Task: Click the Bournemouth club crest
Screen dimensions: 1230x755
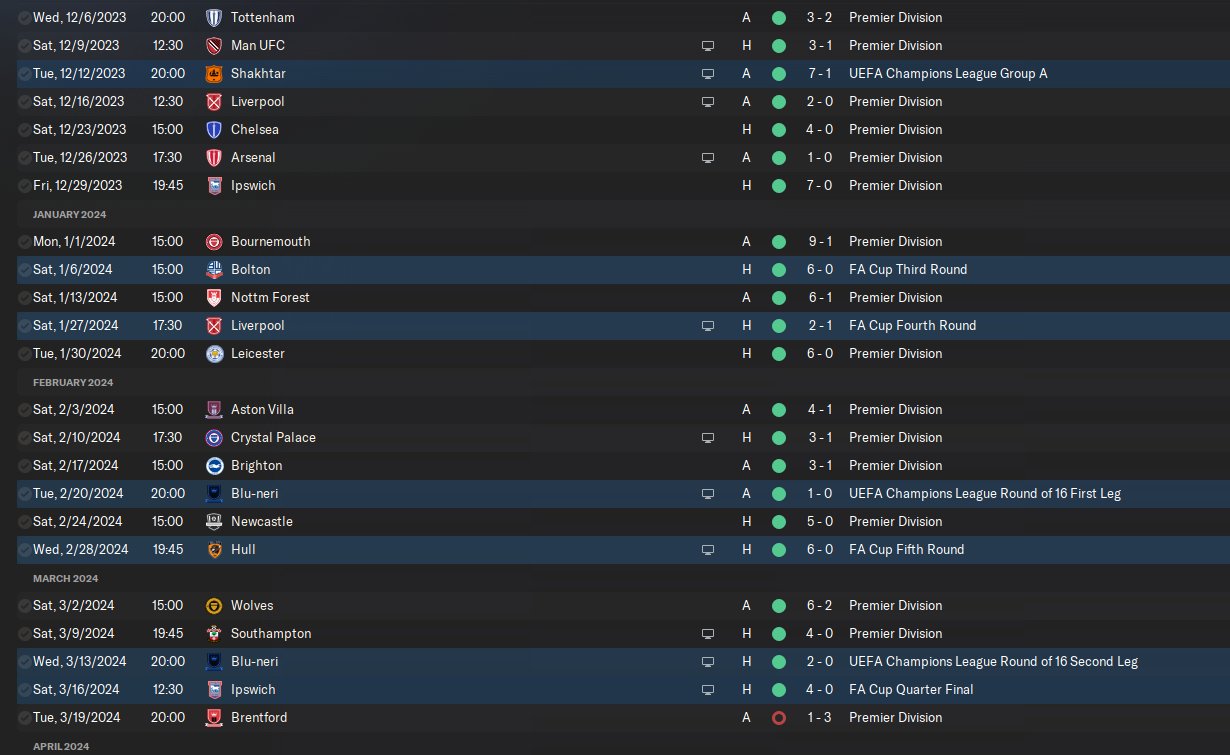Action: click(213, 241)
